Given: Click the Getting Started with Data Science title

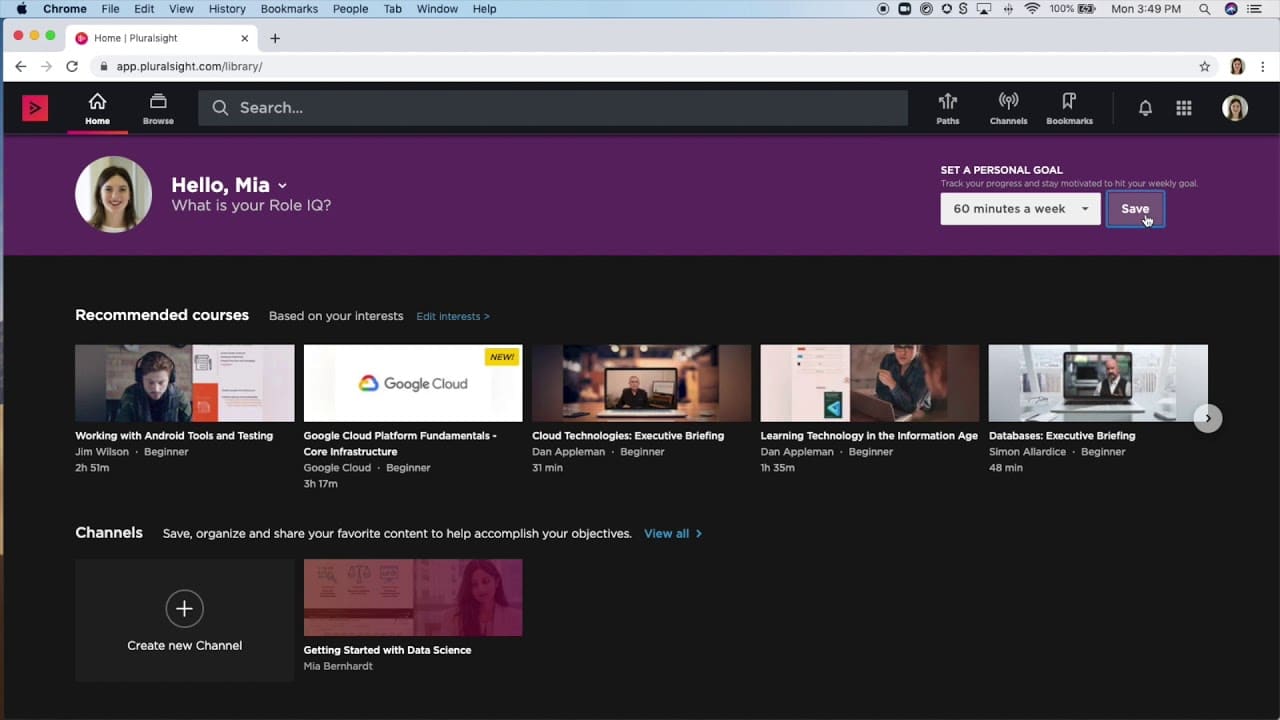Looking at the screenshot, I should [387, 650].
